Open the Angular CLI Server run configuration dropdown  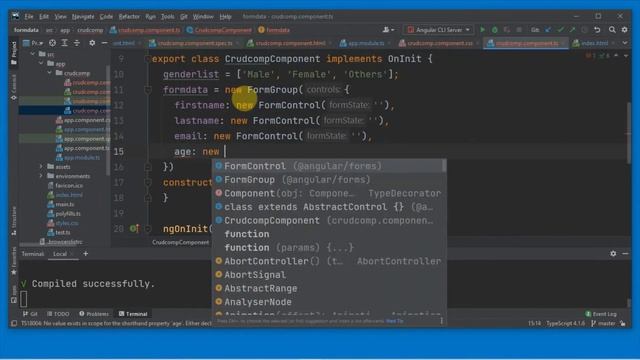click(x=439, y=30)
